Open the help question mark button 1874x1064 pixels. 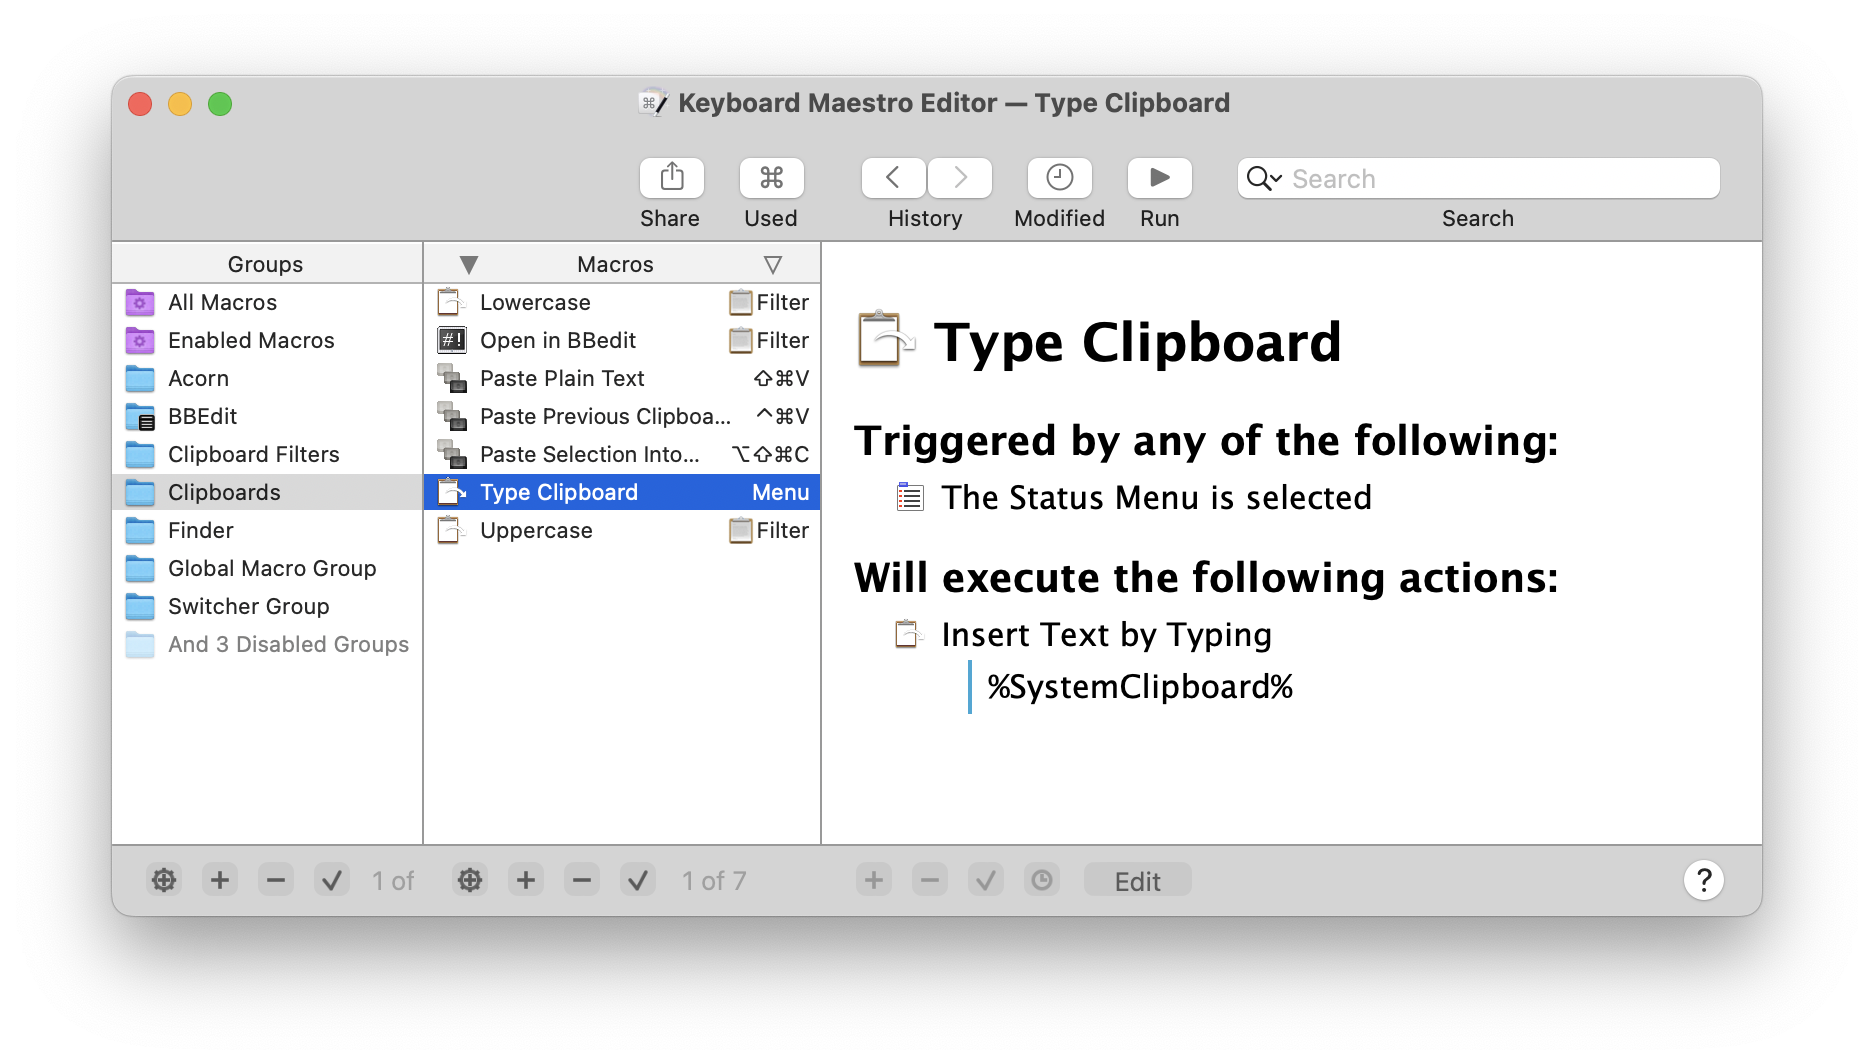pyautogui.click(x=1703, y=880)
